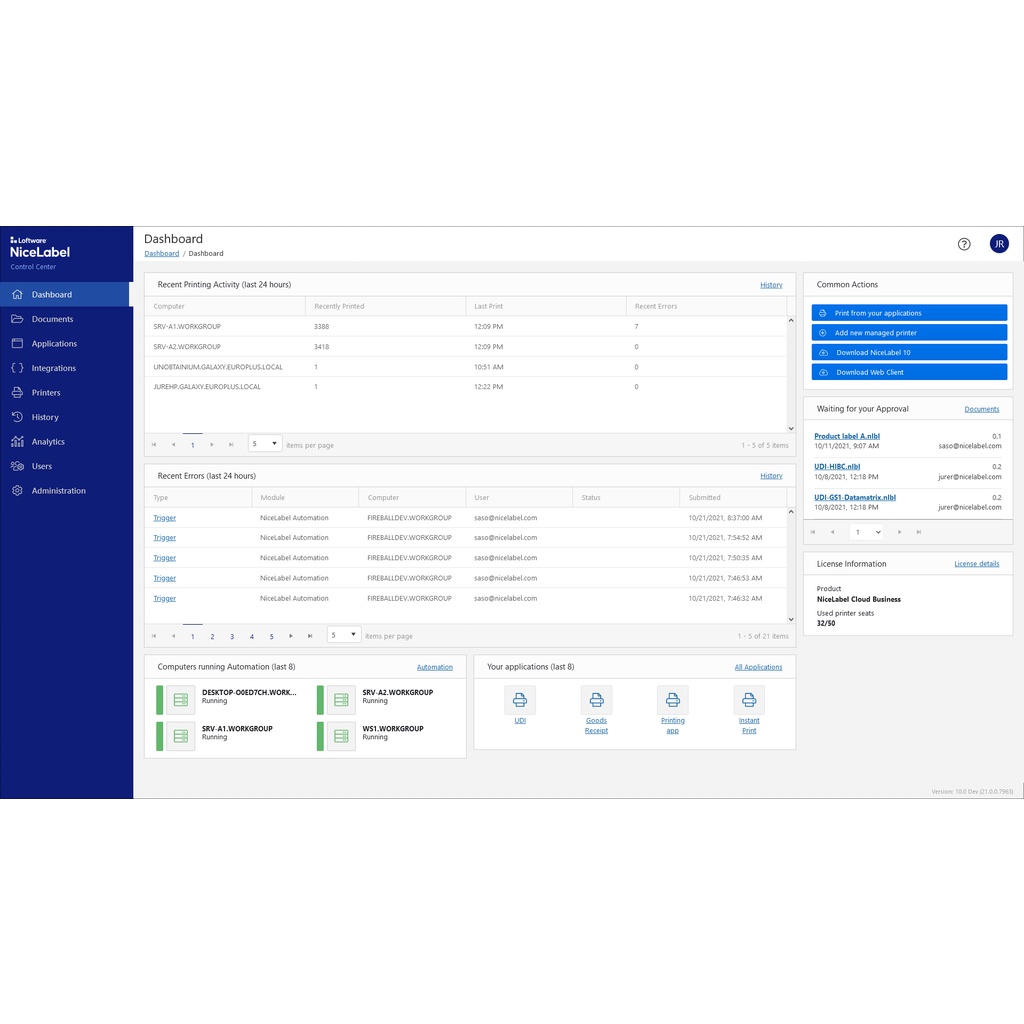Click the WS1.WORKGROUP server icon
The height and width of the screenshot is (1024, 1024).
pos(341,736)
